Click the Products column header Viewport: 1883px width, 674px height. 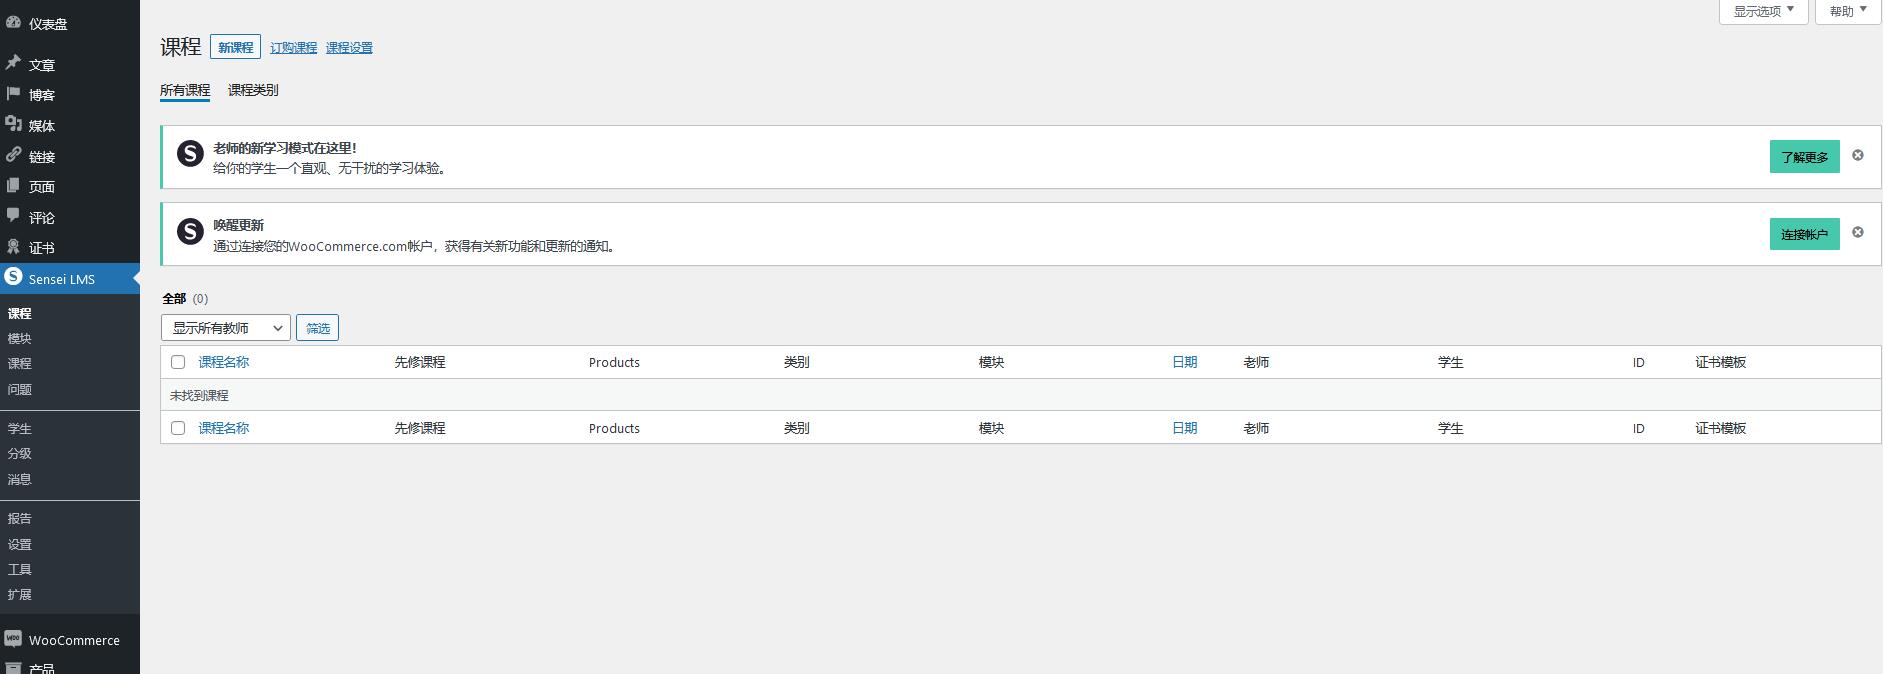coord(614,362)
